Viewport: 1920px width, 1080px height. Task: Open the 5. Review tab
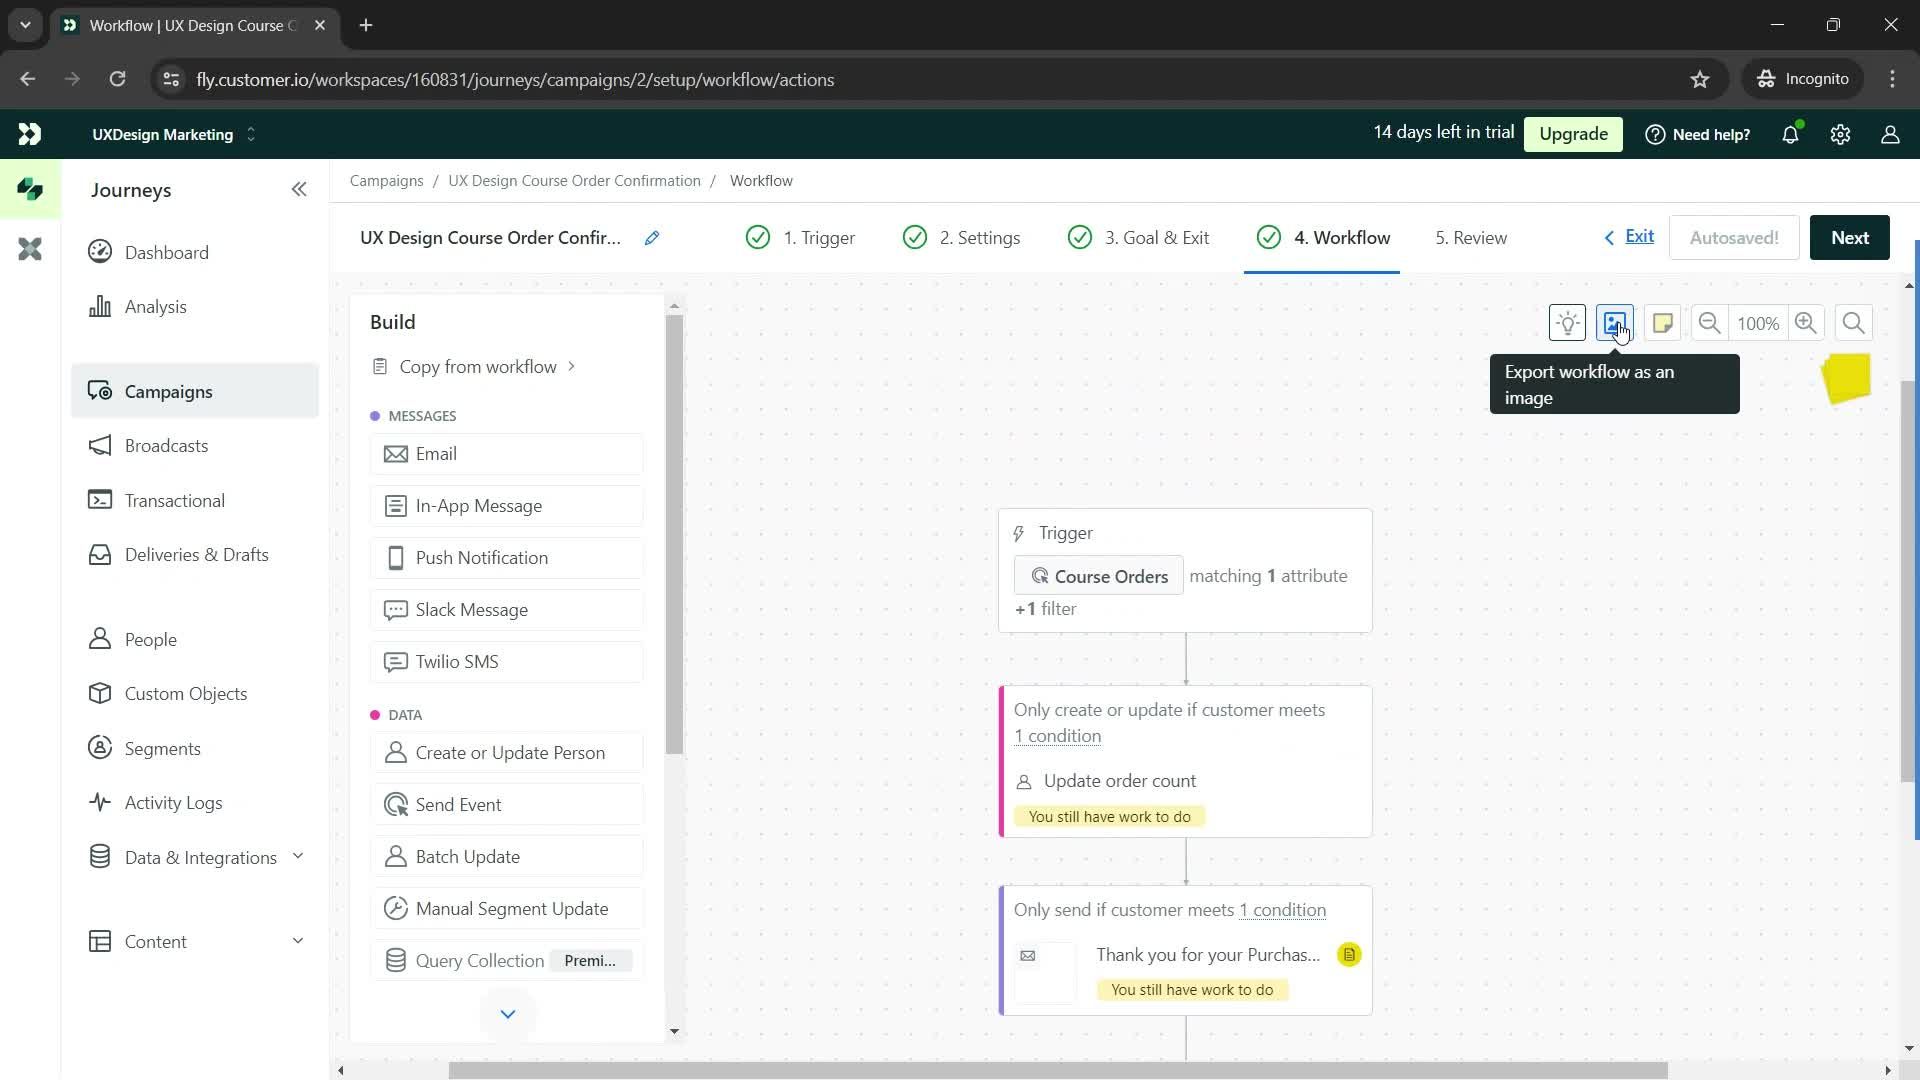click(x=1472, y=237)
